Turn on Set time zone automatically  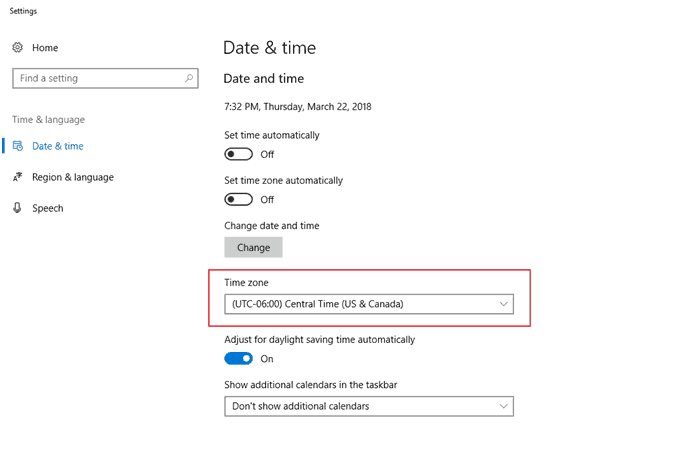pos(239,199)
